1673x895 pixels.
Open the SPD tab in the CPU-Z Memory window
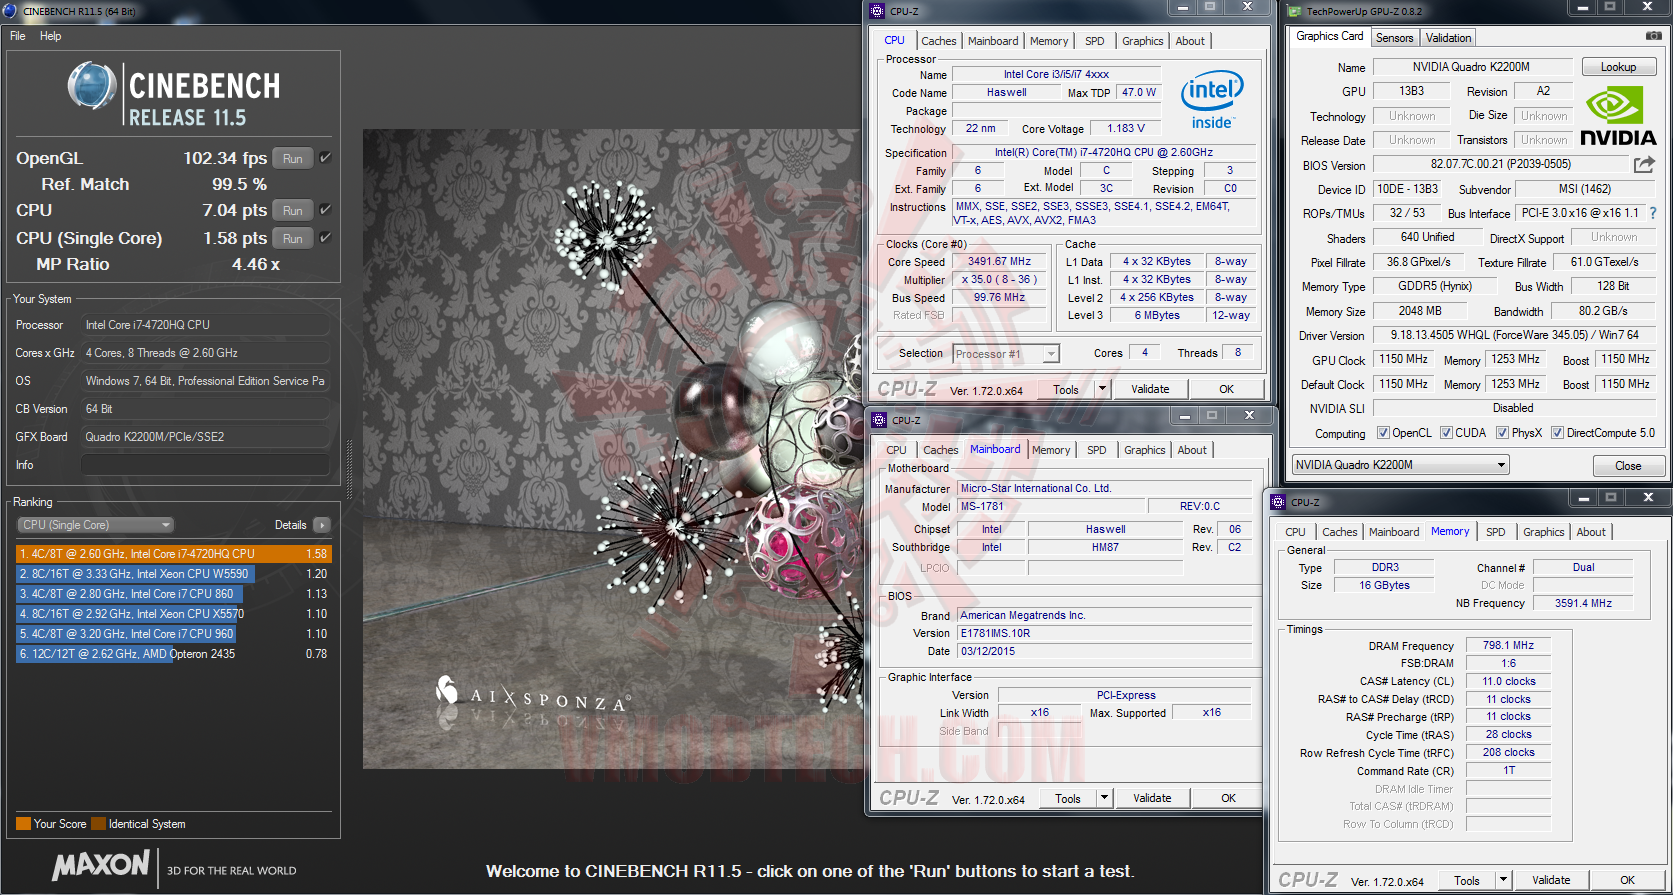click(x=1495, y=532)
